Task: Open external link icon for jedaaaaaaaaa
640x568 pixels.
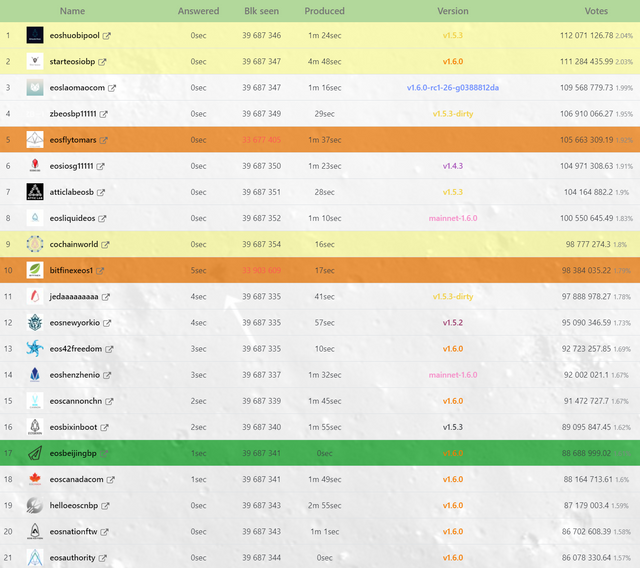Action: coord(106,297)
